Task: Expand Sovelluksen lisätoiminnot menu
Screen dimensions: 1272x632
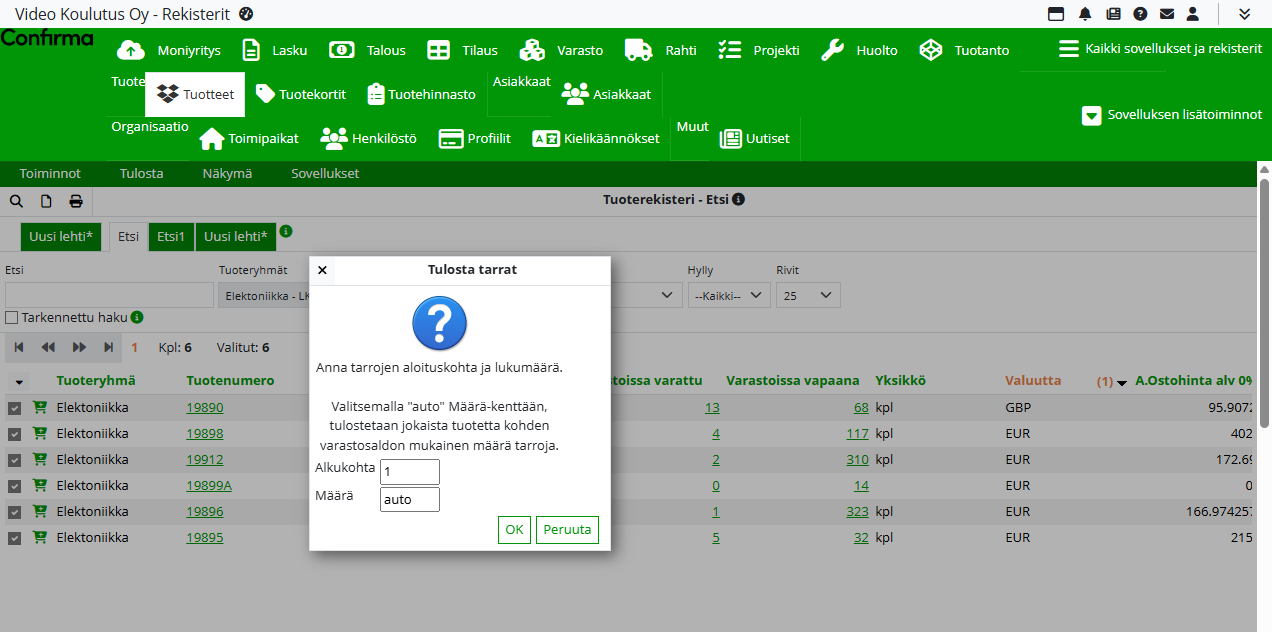Action: pyautogui.click(x=1172, y=115)
